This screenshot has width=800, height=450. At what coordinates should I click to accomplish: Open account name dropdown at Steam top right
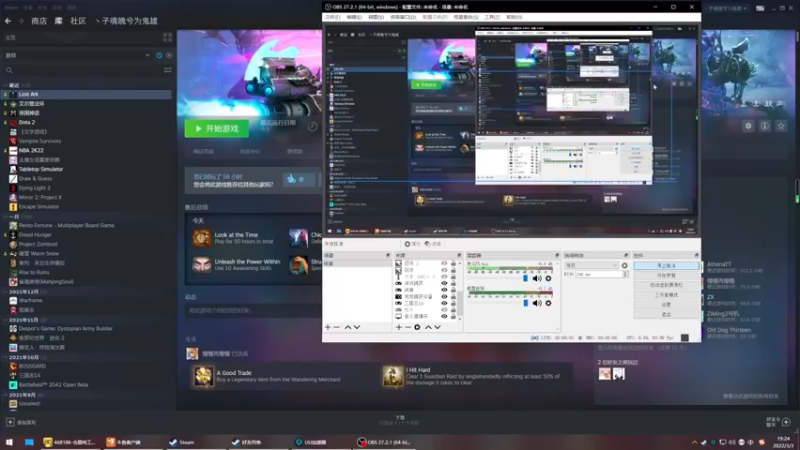pos(728,8)
